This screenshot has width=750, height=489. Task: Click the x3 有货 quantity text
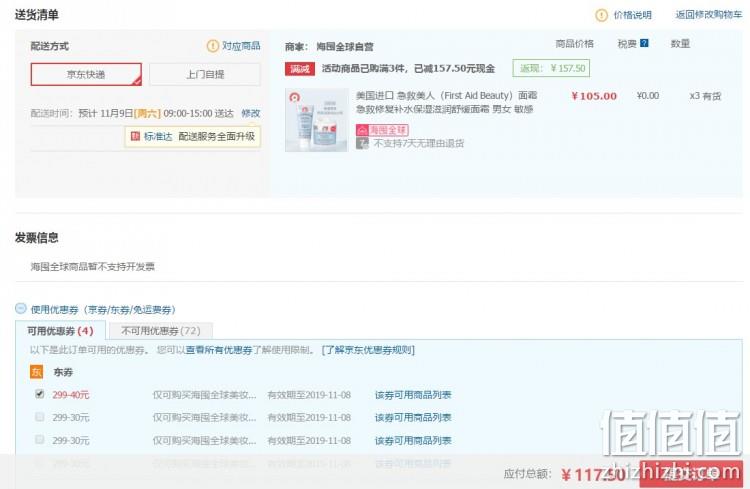(705, 96)
